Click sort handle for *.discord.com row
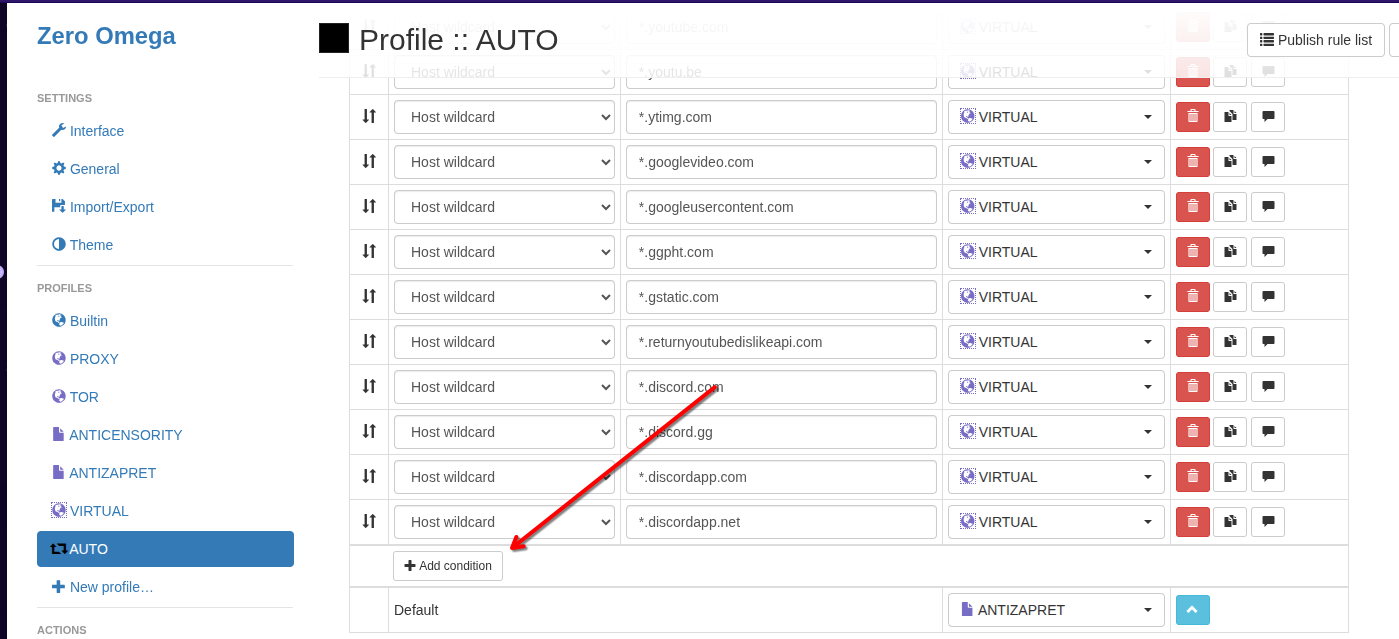 pyautogui.click(x=369, y=387)
